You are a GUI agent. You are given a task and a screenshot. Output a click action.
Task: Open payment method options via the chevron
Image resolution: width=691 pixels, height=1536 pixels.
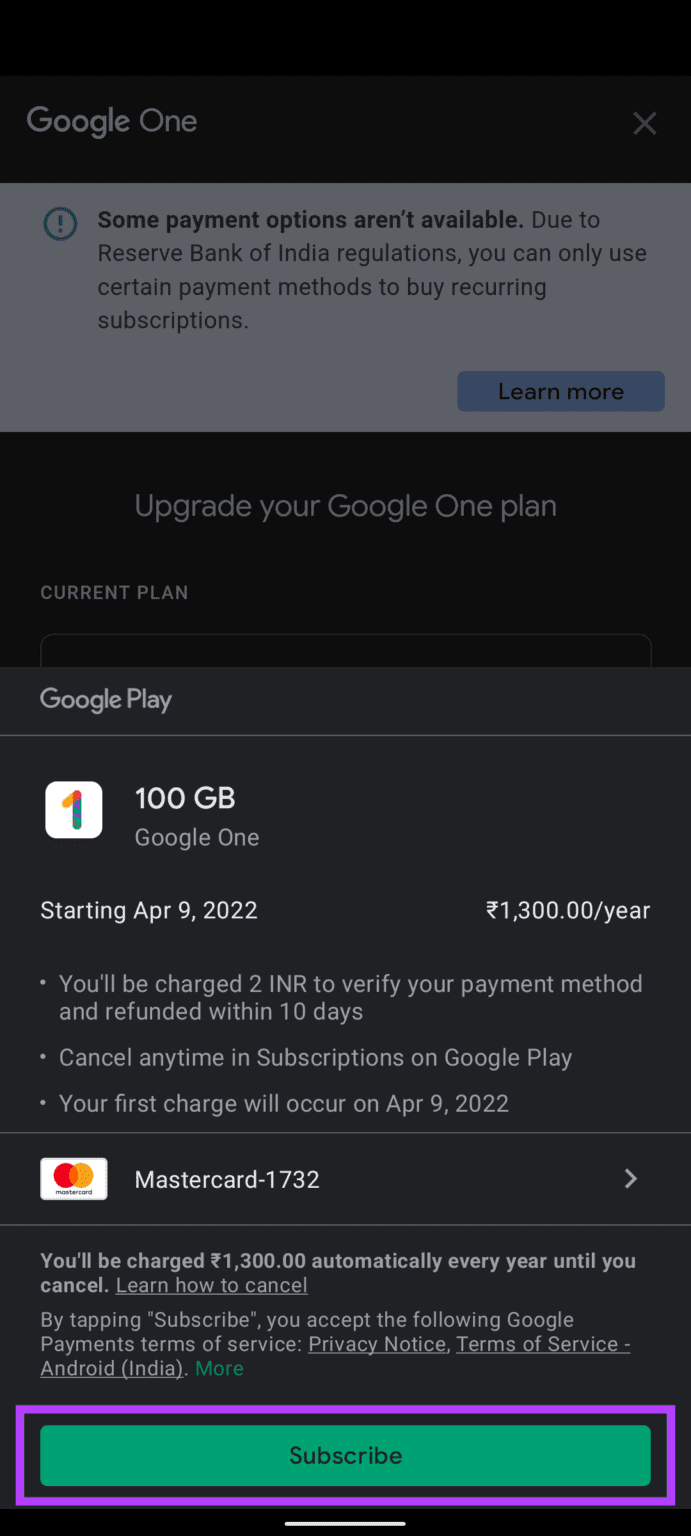630,1178
